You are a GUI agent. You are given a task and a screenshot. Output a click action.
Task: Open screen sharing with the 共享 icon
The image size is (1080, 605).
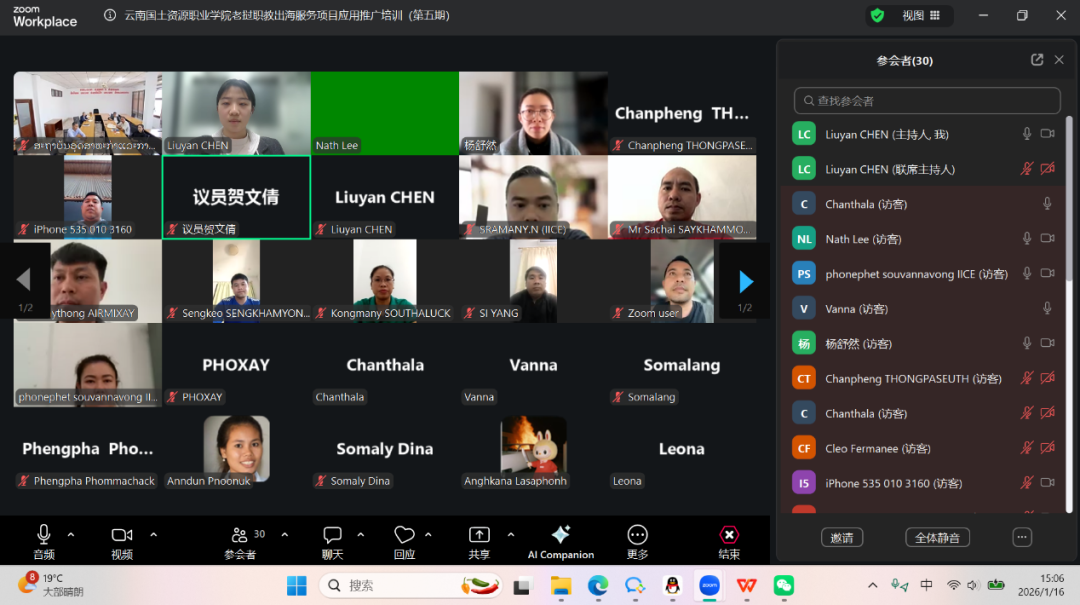[x=479, y=535]
